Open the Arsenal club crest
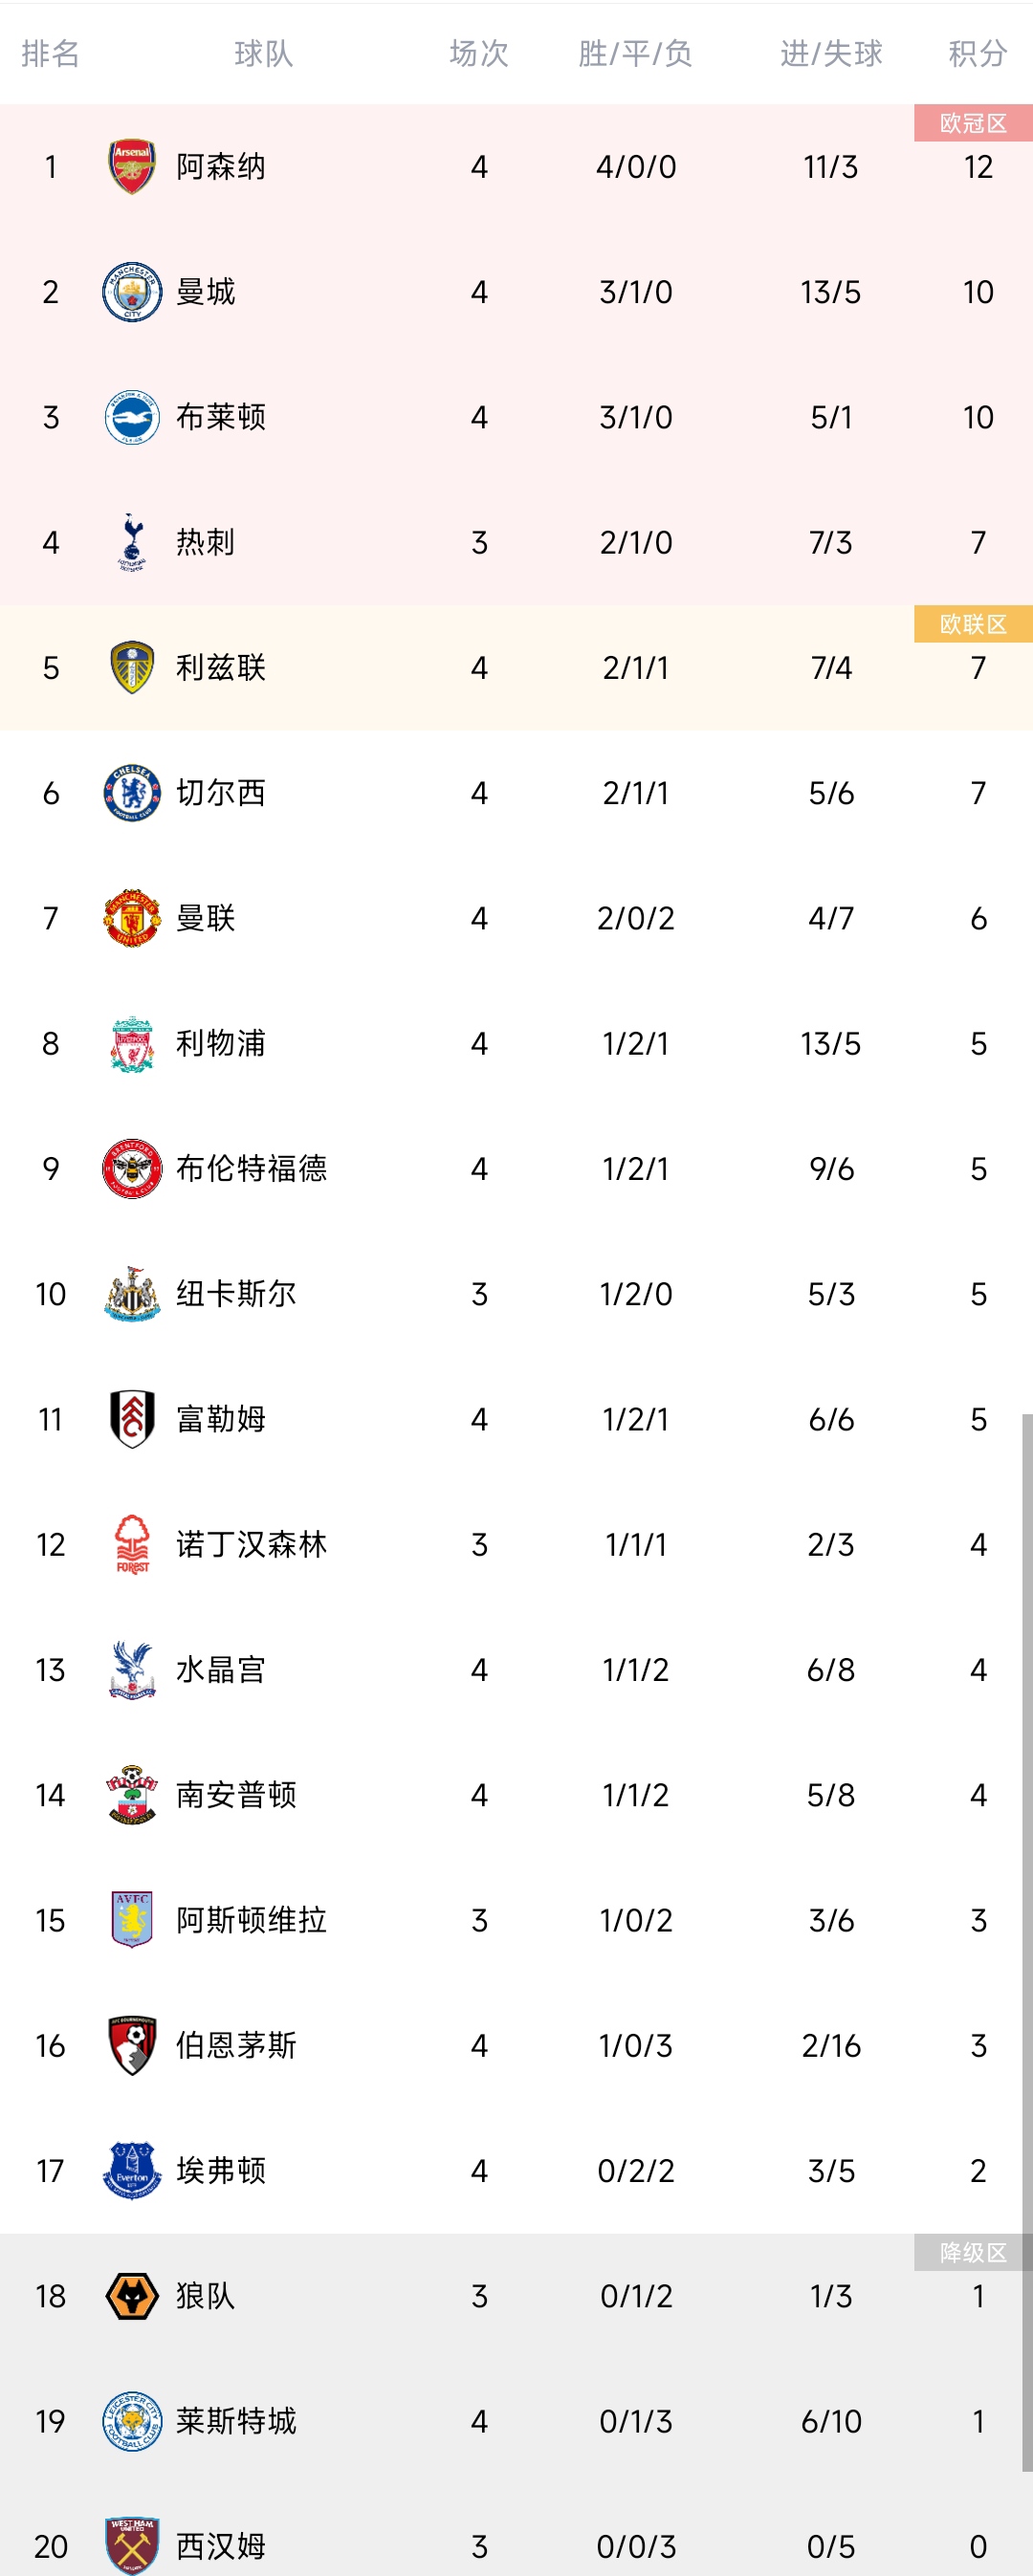Screen dimensions: 1033x2576 [132, 166]
